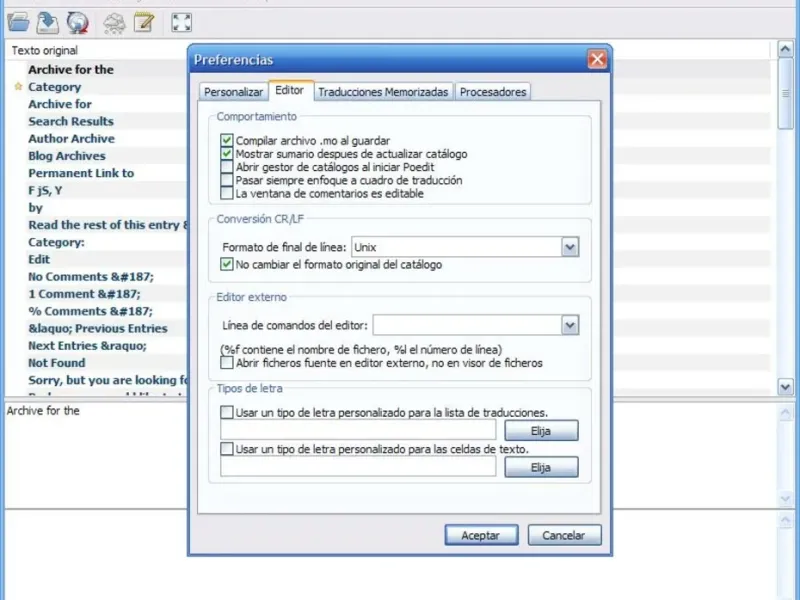Enable 'Abrir gestor de catálogos al iniciar Poedit'
800x600 pixels.
[227, 167]
